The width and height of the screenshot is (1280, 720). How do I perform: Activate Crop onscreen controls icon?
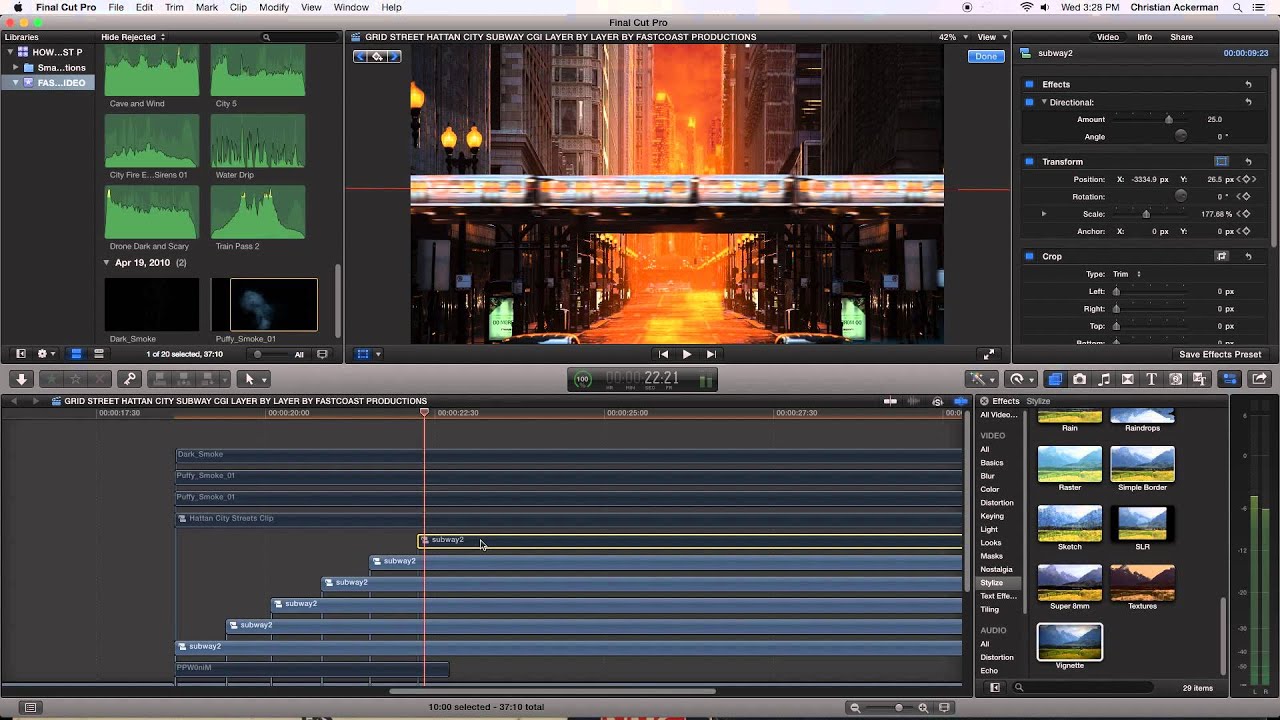pyautogui.click(x=1221, y=256)
